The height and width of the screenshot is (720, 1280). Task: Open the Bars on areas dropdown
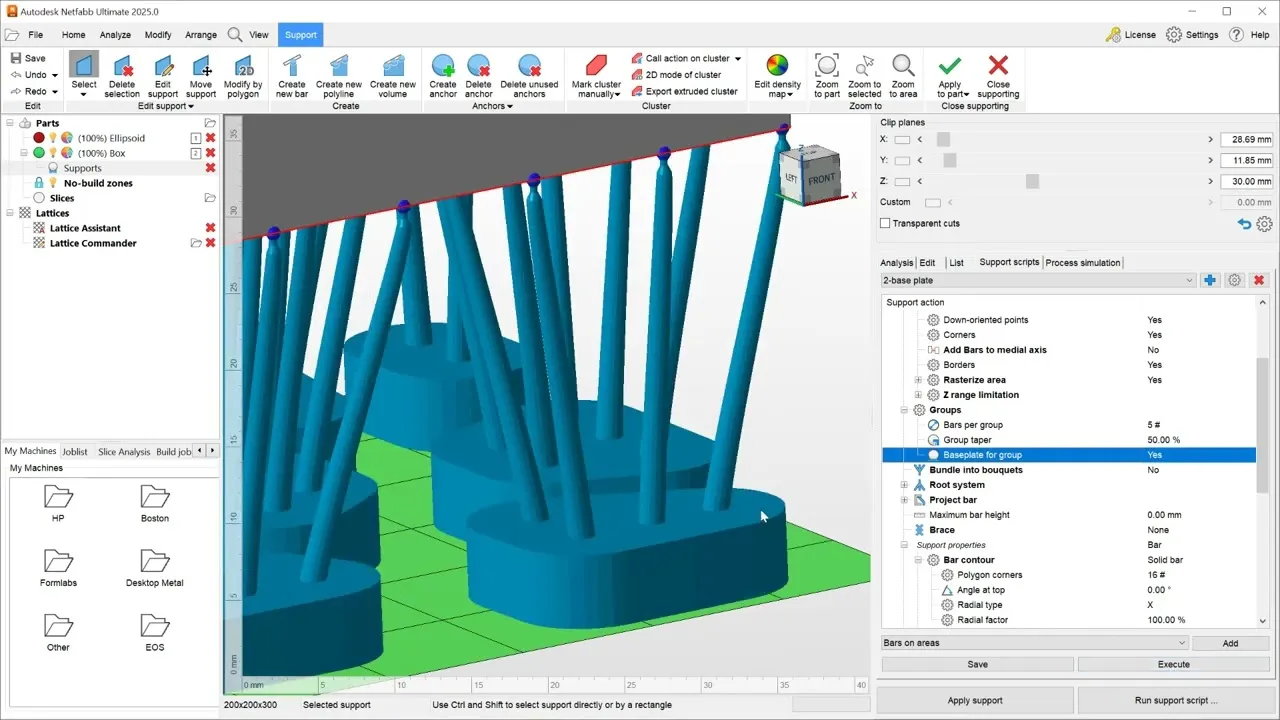click(x=1034, y=643)
